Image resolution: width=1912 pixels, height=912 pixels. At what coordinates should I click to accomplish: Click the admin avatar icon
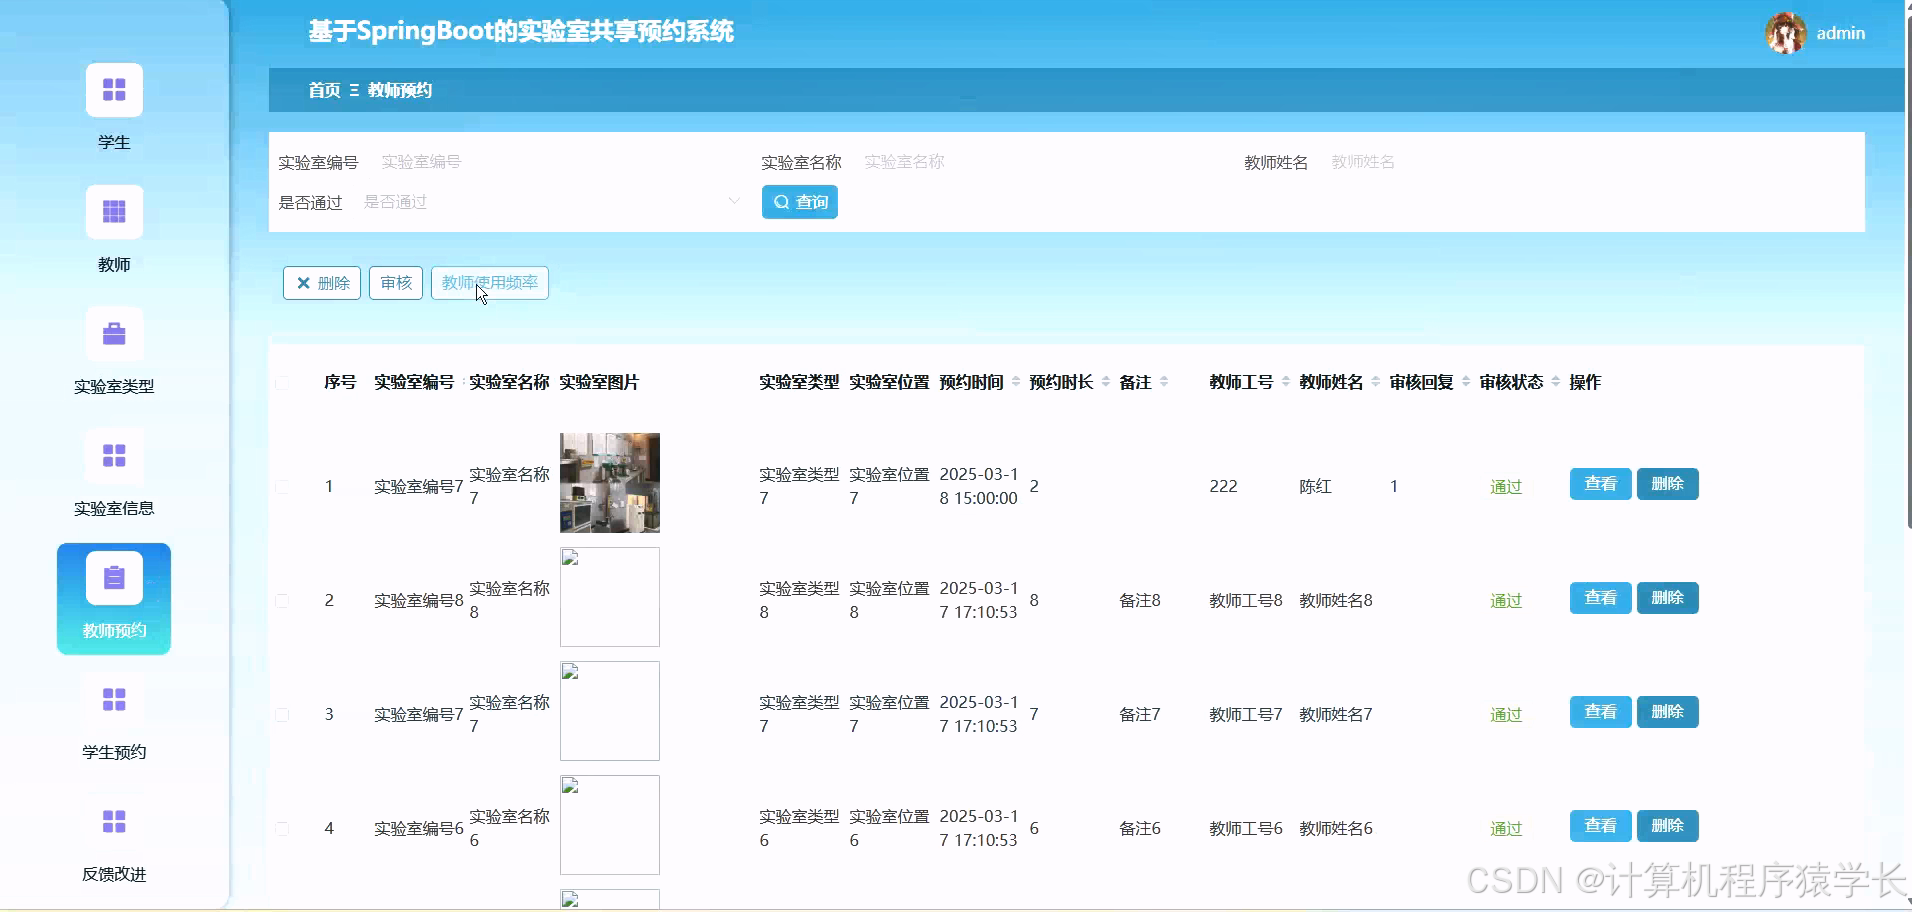pyautogui.click(x=1786, y=32)
